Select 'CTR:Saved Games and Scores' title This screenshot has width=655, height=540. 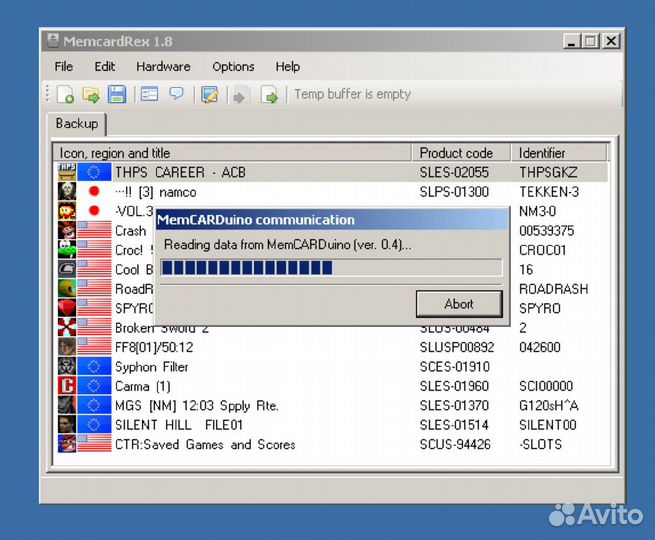205,445
